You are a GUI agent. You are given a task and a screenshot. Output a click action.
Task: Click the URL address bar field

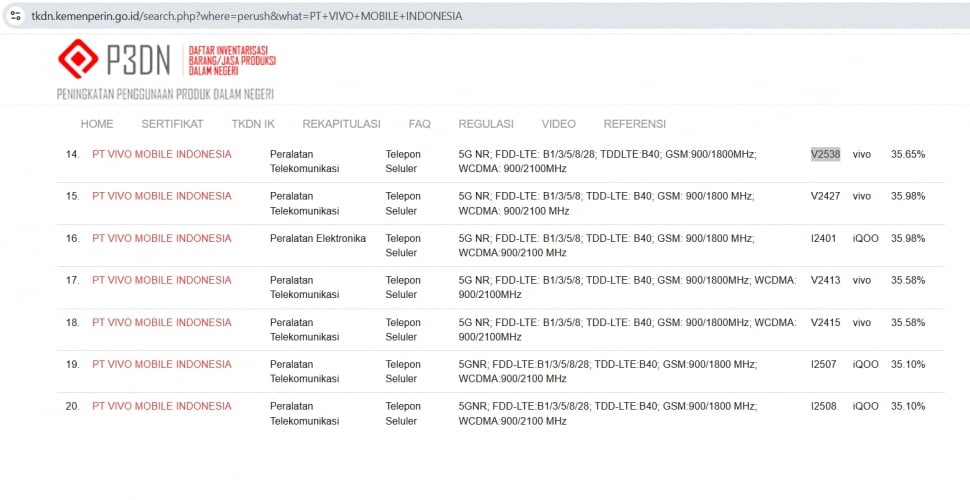coord(400,17)
